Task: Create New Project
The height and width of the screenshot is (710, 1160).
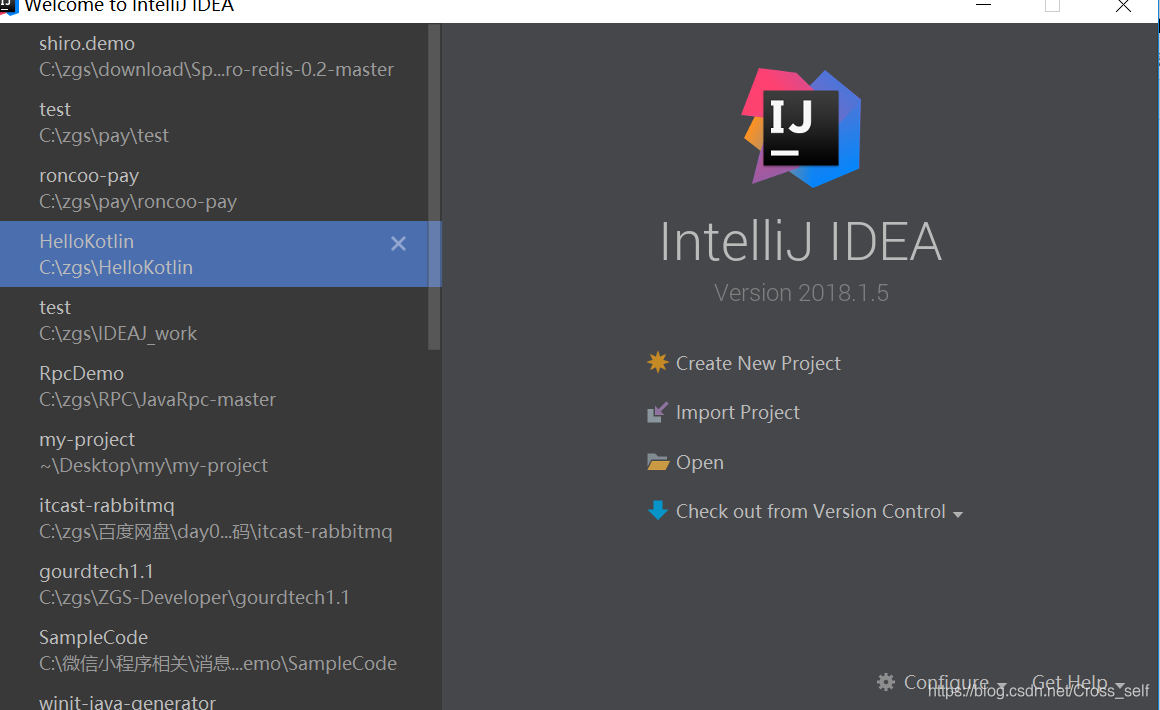Action: 758,363
